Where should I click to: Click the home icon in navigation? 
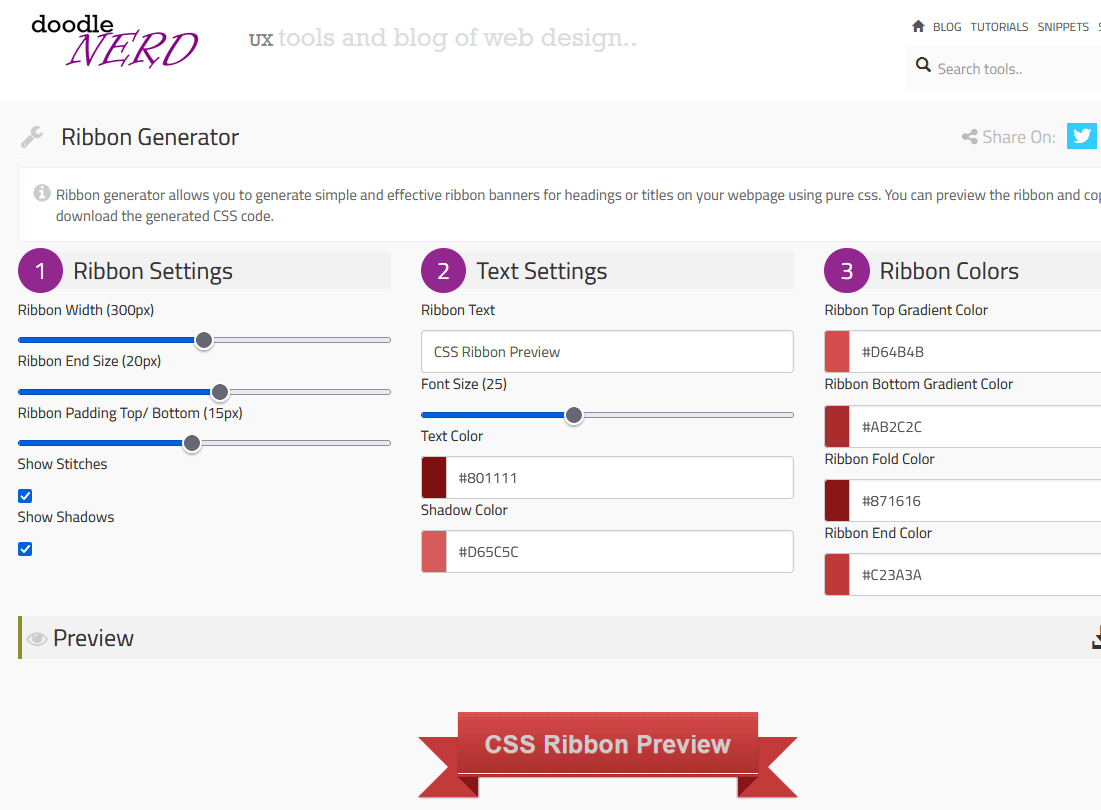[918, 27]
